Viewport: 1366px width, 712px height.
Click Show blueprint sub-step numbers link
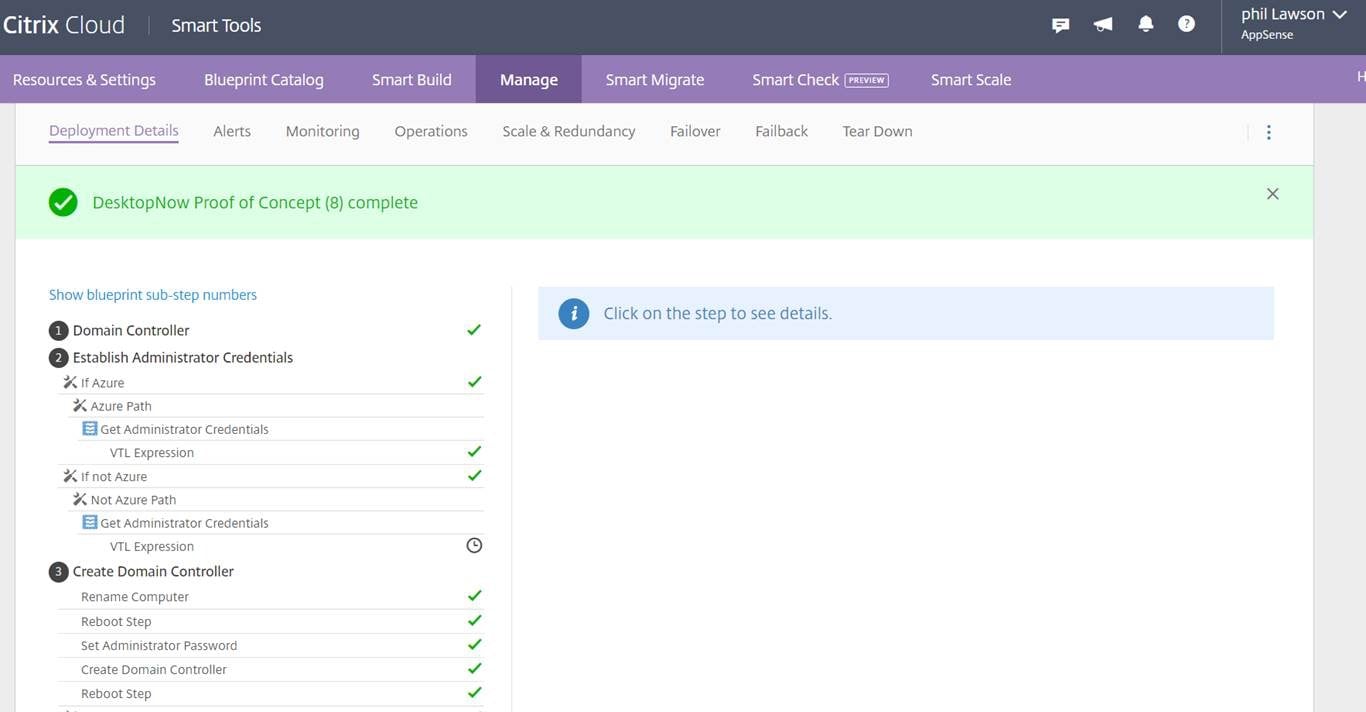[x=153, y=295]
